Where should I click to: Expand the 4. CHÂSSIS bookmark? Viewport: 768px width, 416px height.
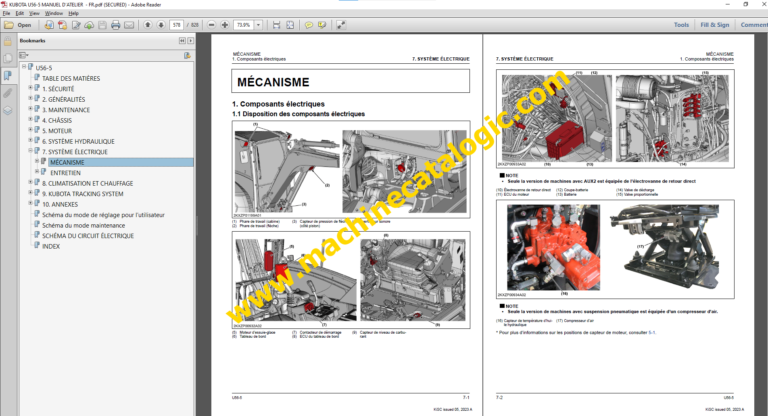pyautogui.click(x=30, y=119)
